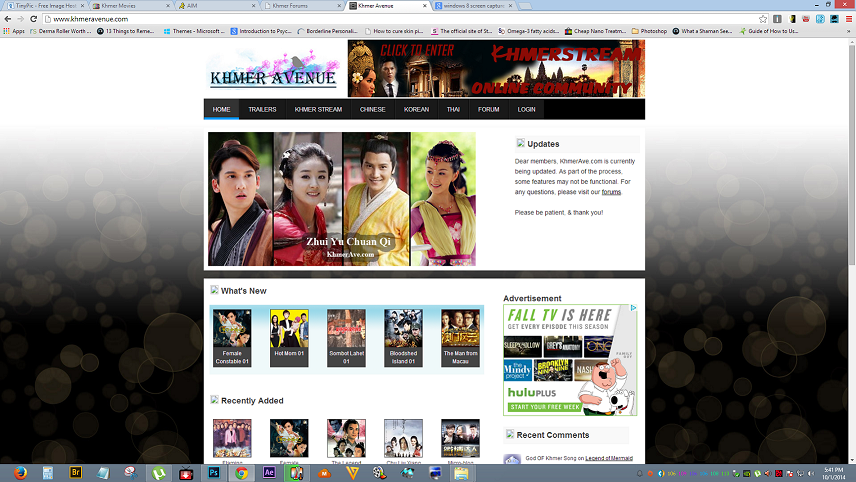Open Firefox from the taskbar
The image size is (856, 482).
pos(22,472)
